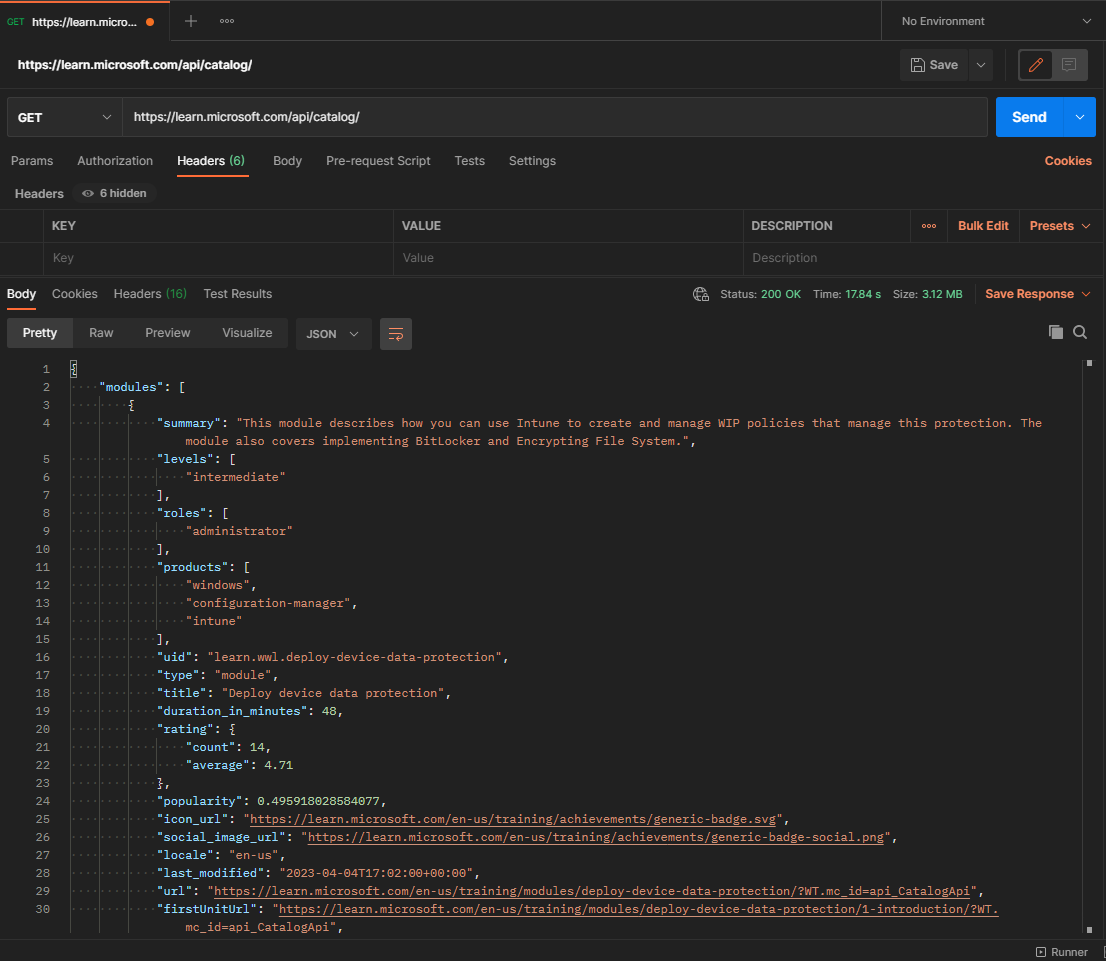Click the header Key input field

pos(219,258)
